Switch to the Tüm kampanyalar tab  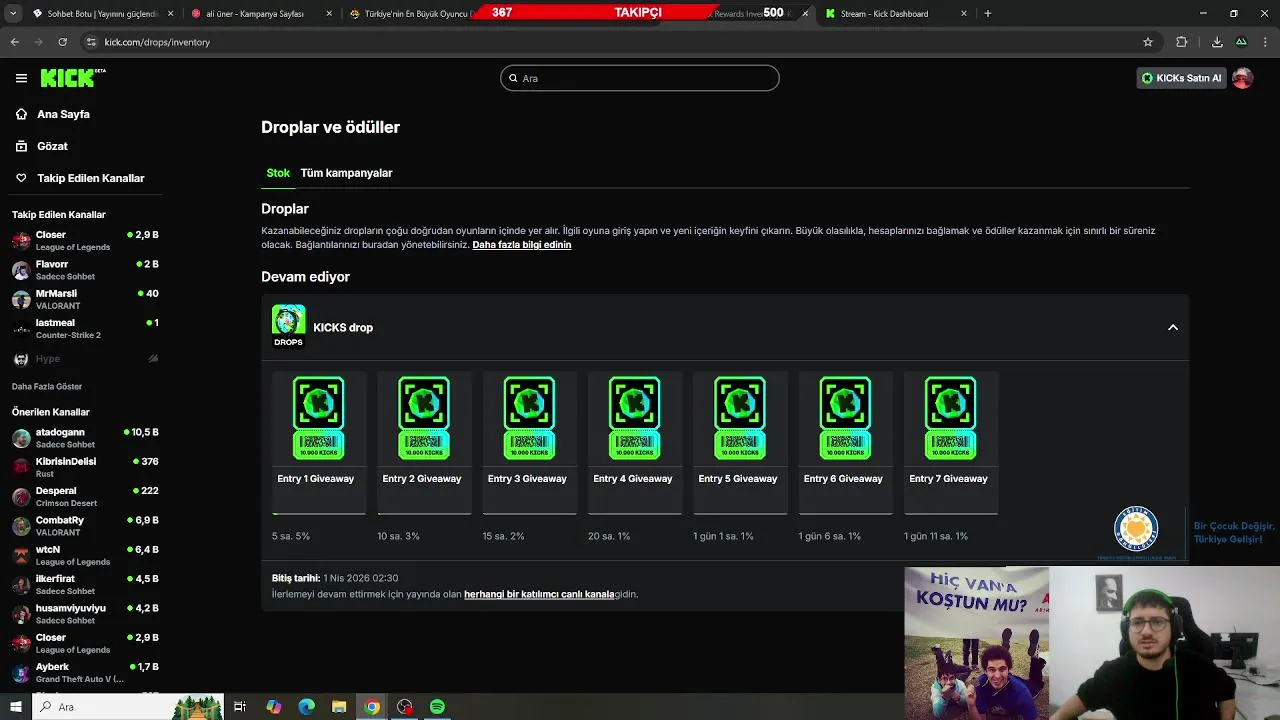(x=346, y=173)
